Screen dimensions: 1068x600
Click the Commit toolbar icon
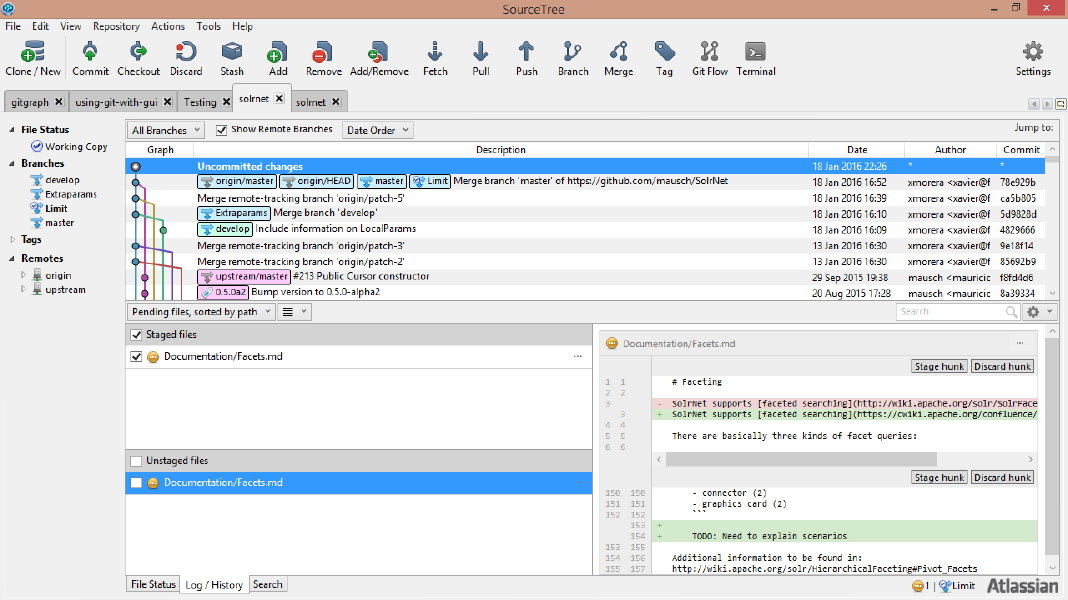tap(90, 58)
